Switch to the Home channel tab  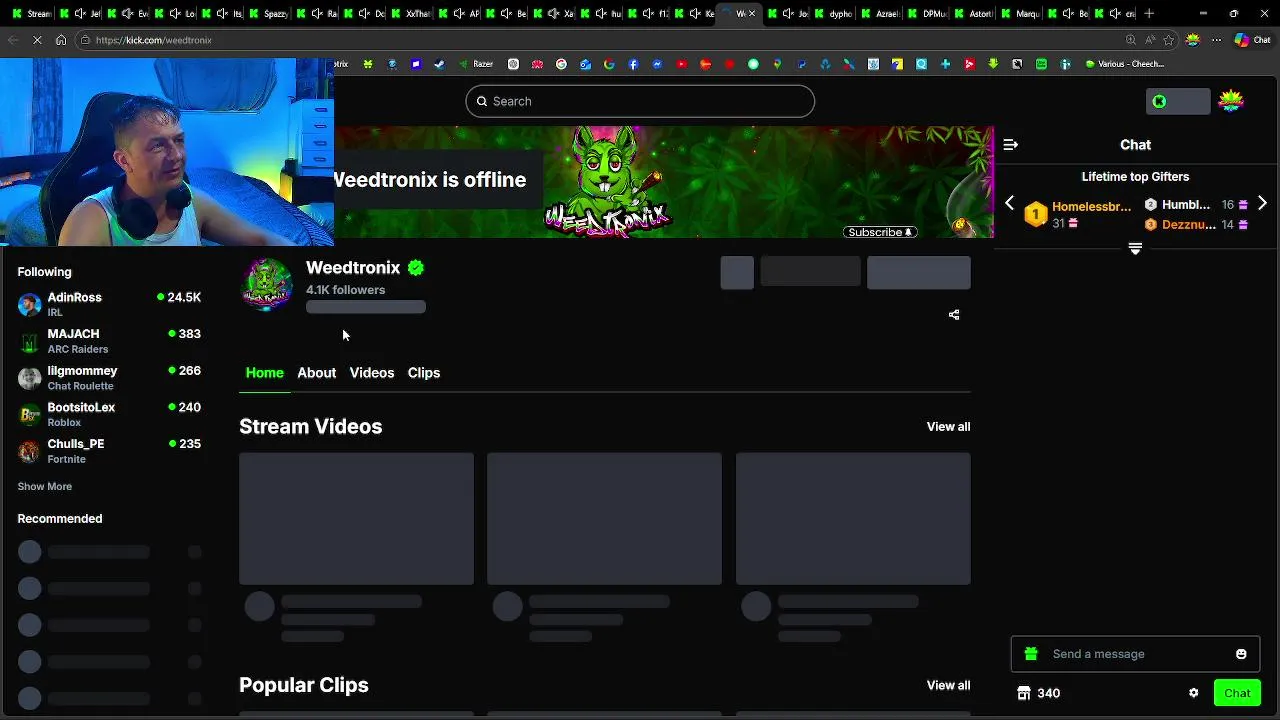click(265, 373)
